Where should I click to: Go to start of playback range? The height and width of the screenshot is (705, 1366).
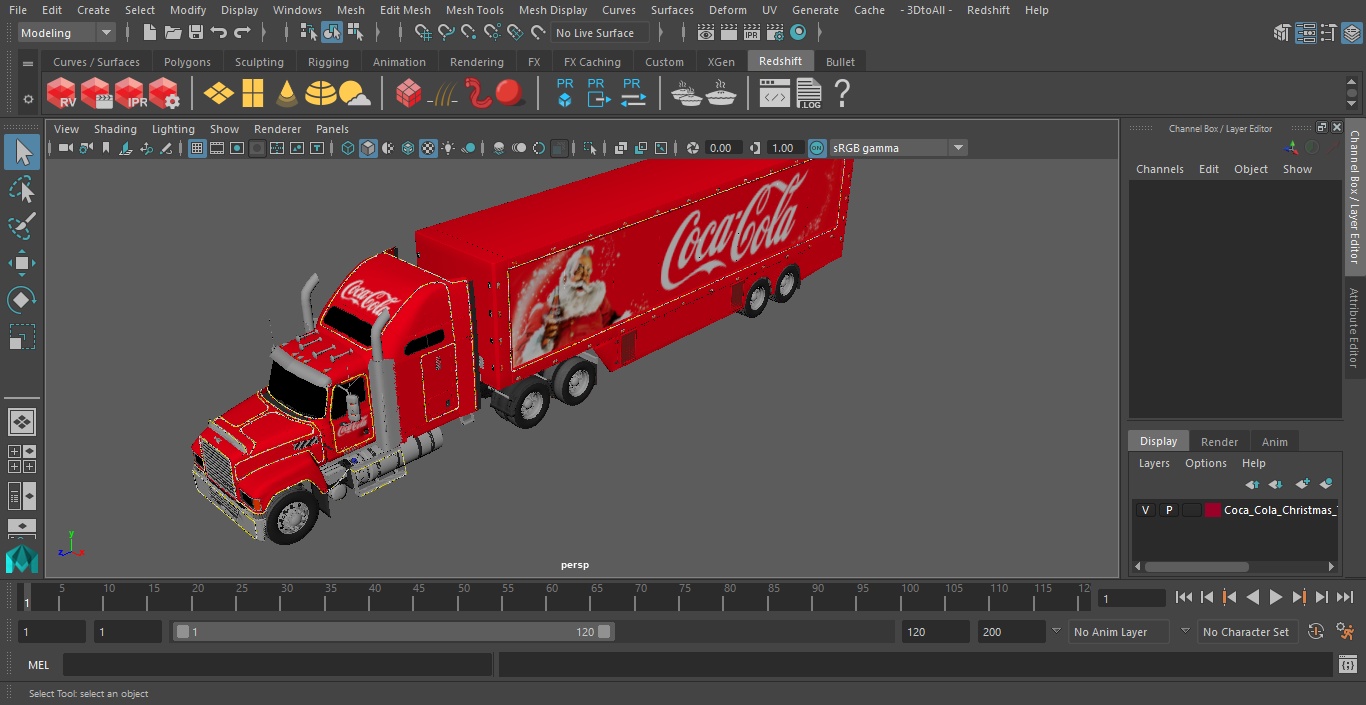click(1184, 597)
